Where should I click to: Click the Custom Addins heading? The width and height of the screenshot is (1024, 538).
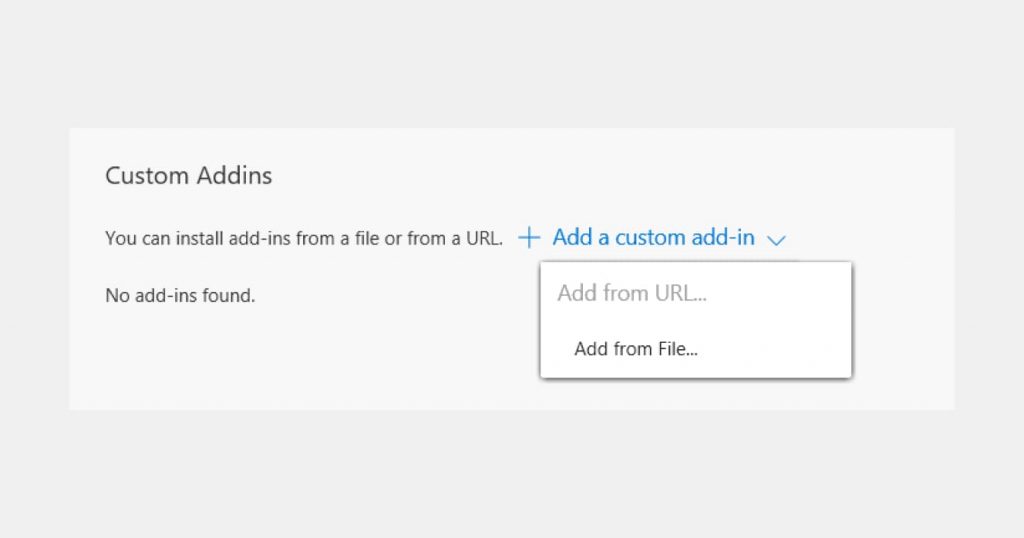pos(189,176)
